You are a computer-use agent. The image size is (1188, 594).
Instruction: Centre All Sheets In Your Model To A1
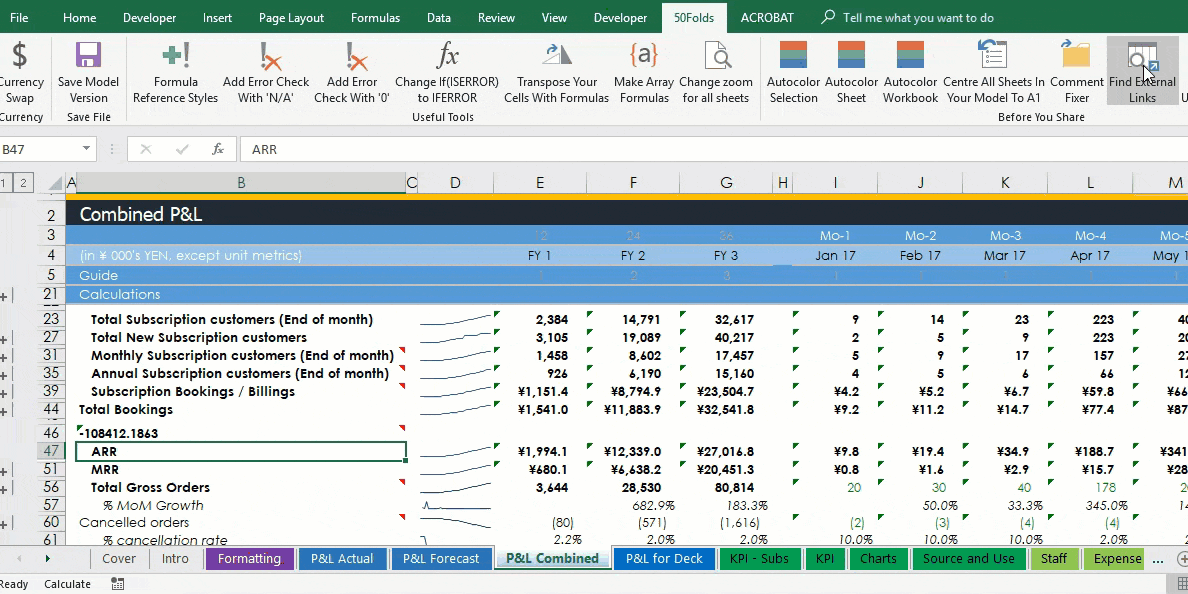point(993,72)
